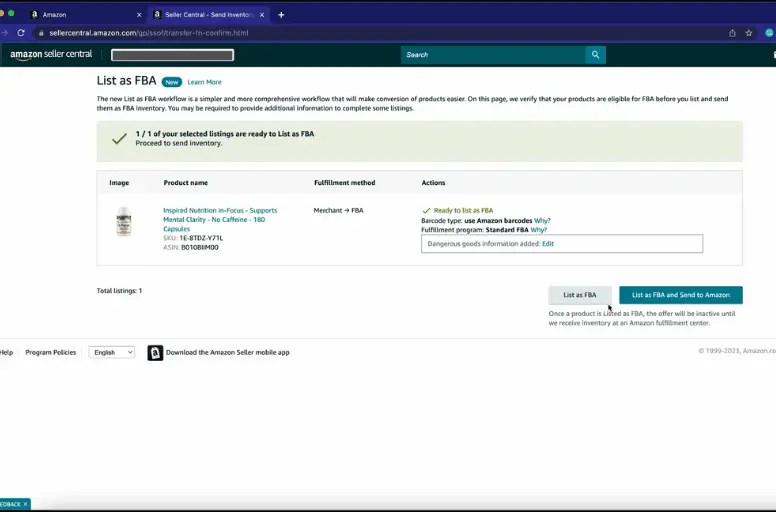Click the Fulfillment method column header
Viewport: 776px width, 512px height.
coord(344,183)
